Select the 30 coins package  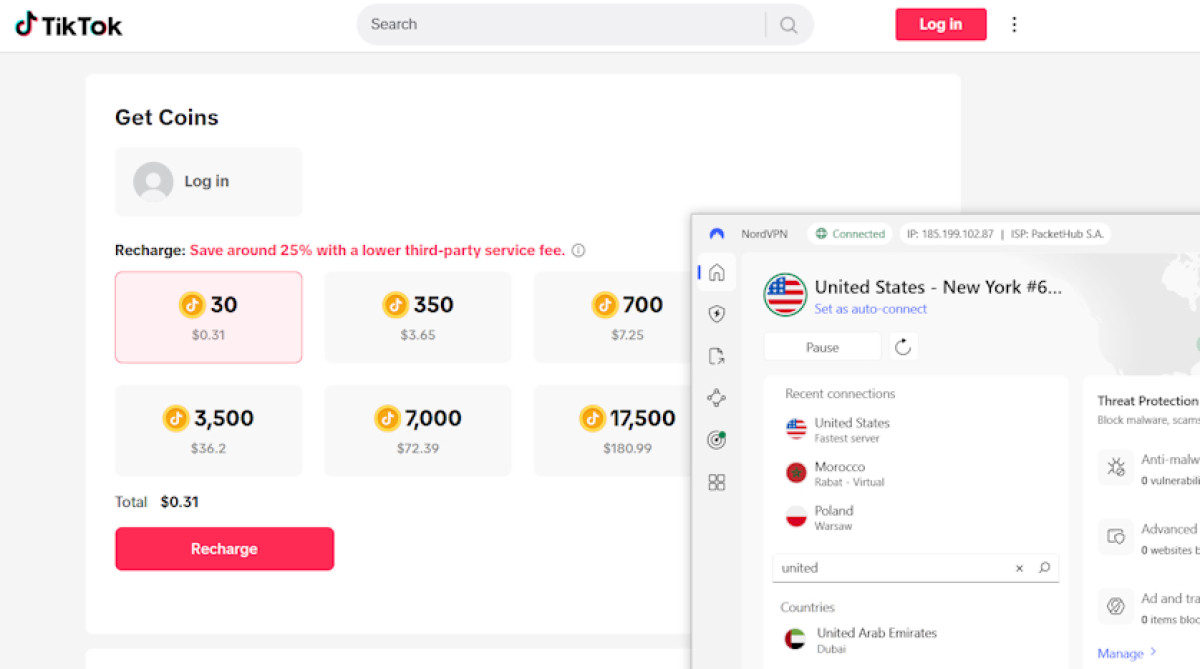[208, 317]
